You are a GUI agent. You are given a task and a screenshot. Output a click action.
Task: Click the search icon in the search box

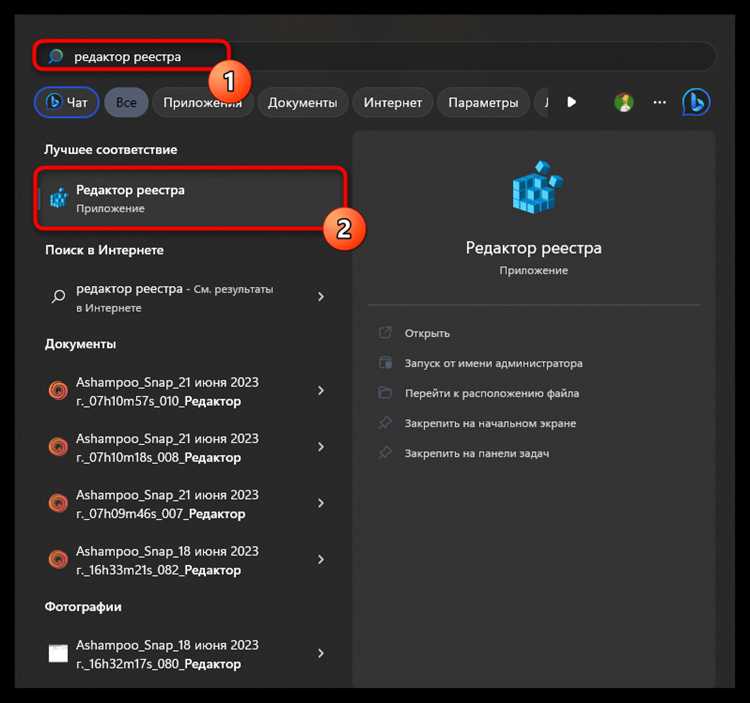[56, 56]
